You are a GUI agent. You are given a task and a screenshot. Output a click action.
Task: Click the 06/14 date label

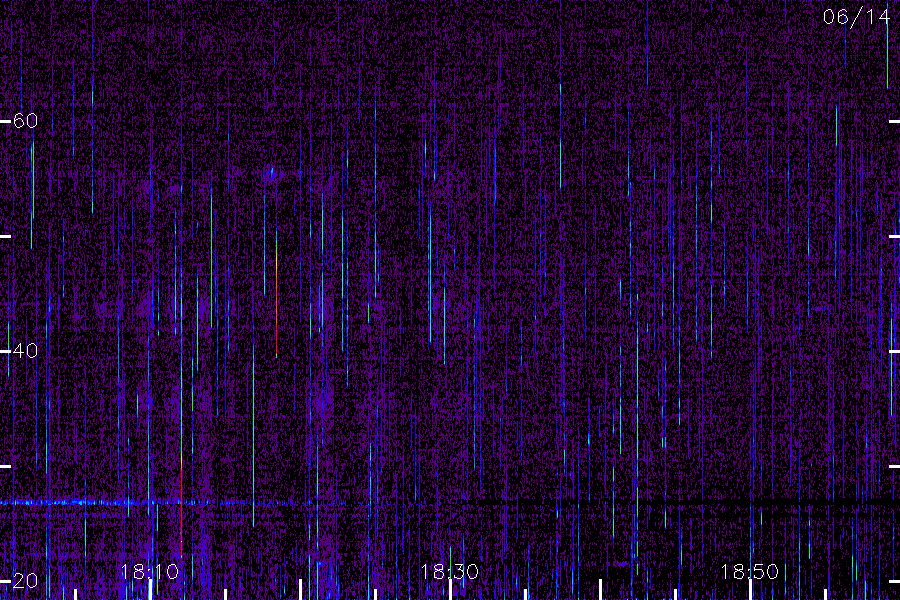(856, 17)
